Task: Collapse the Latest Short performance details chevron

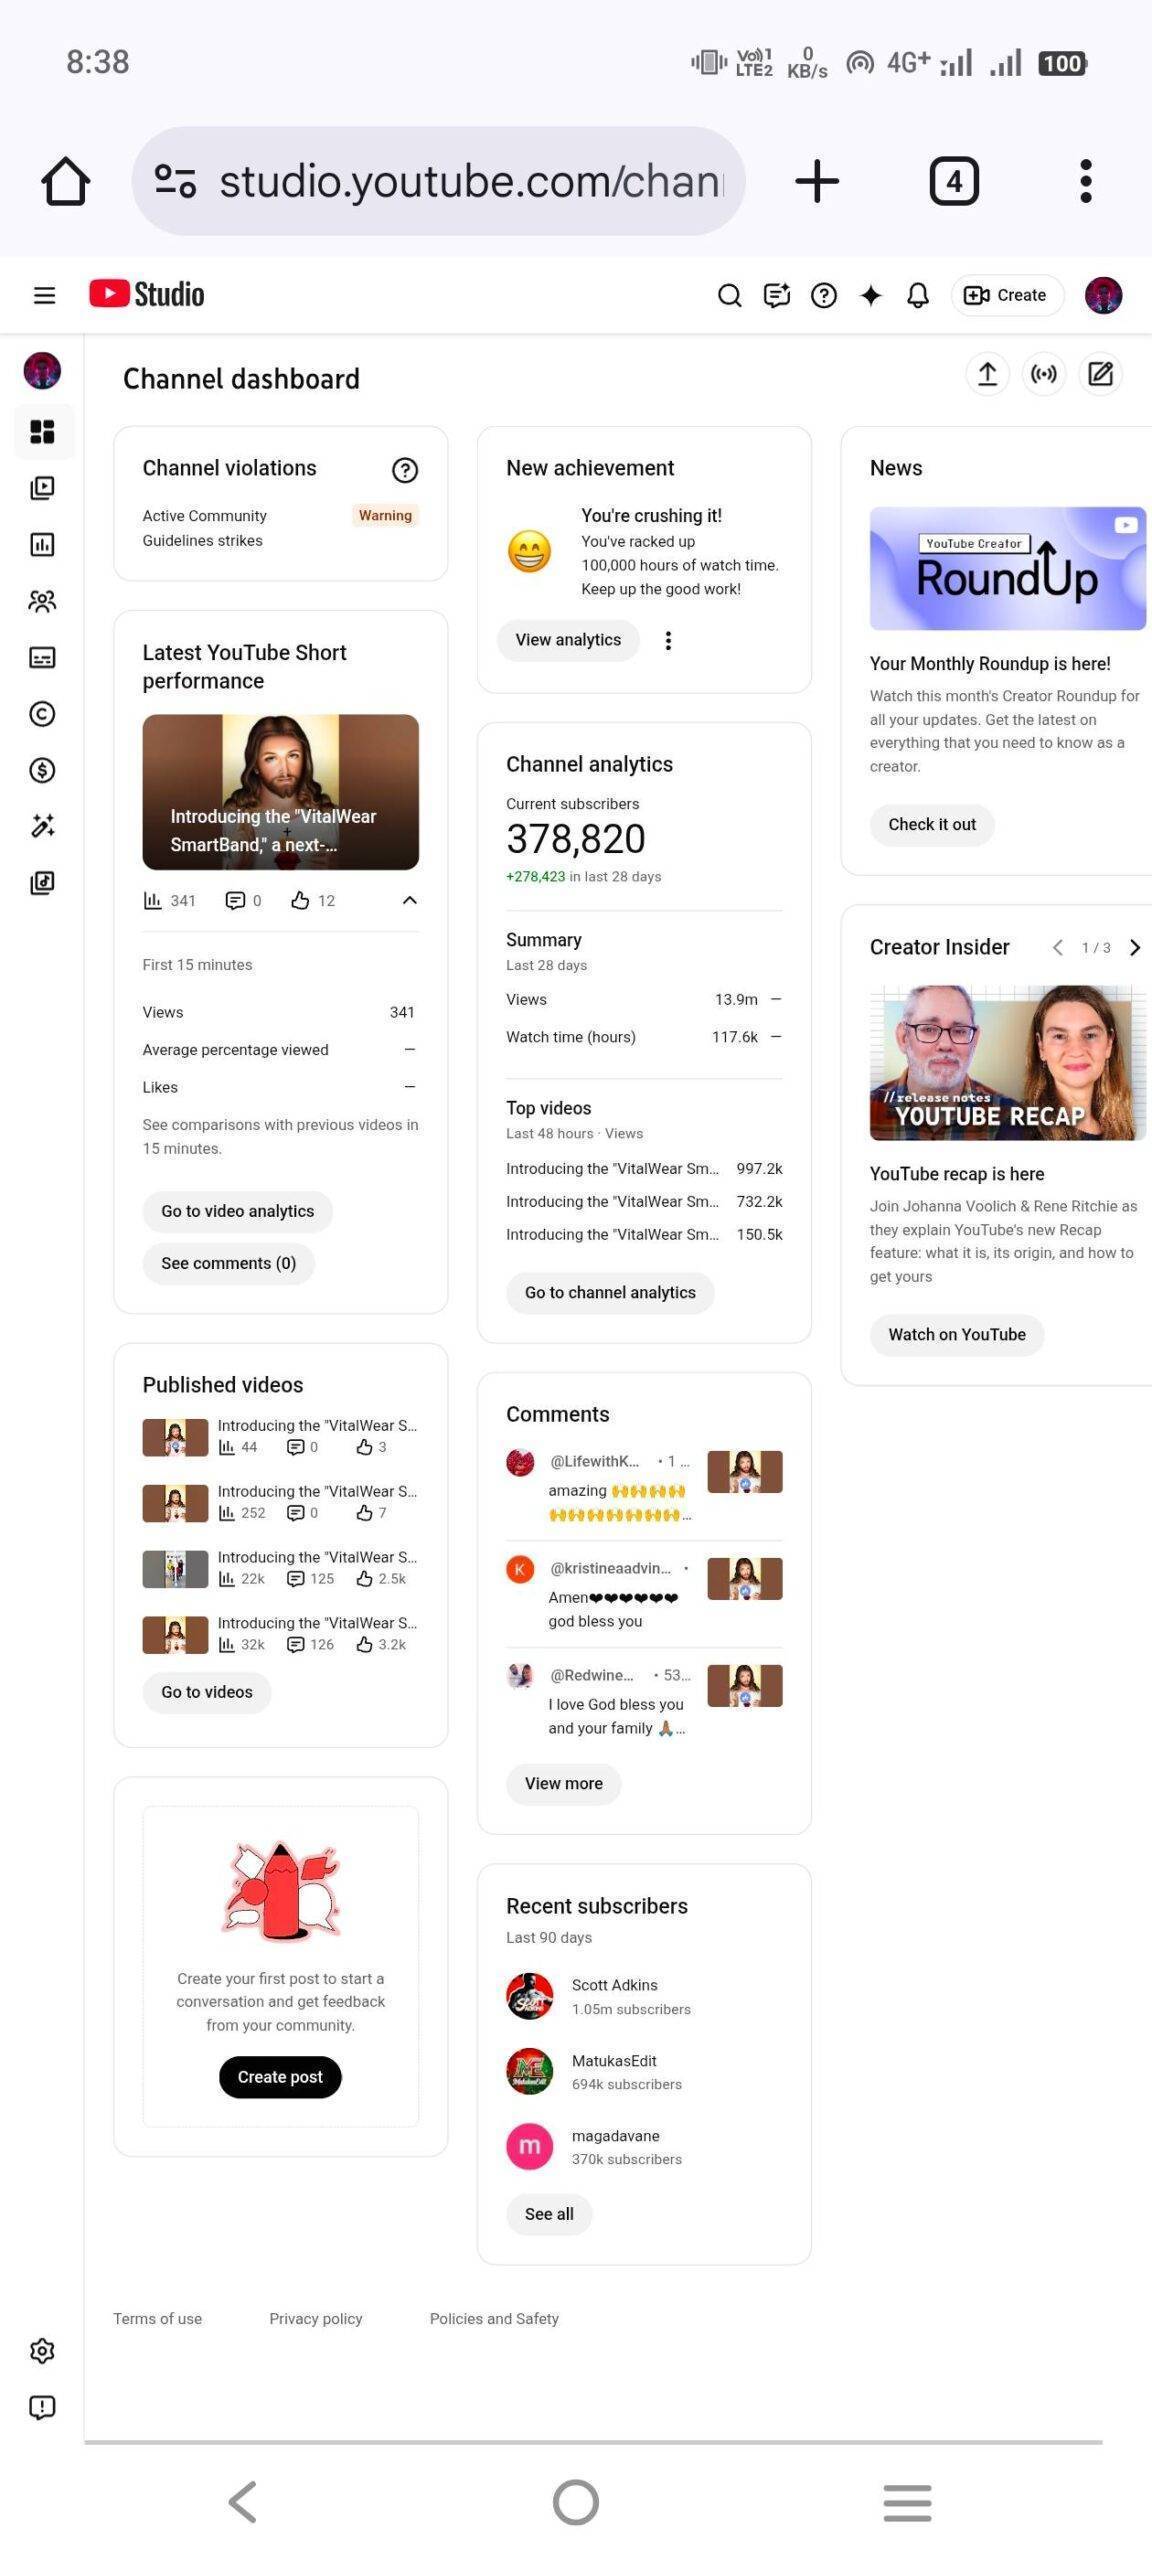Action: pyautogui.click(x=409, y=901)
